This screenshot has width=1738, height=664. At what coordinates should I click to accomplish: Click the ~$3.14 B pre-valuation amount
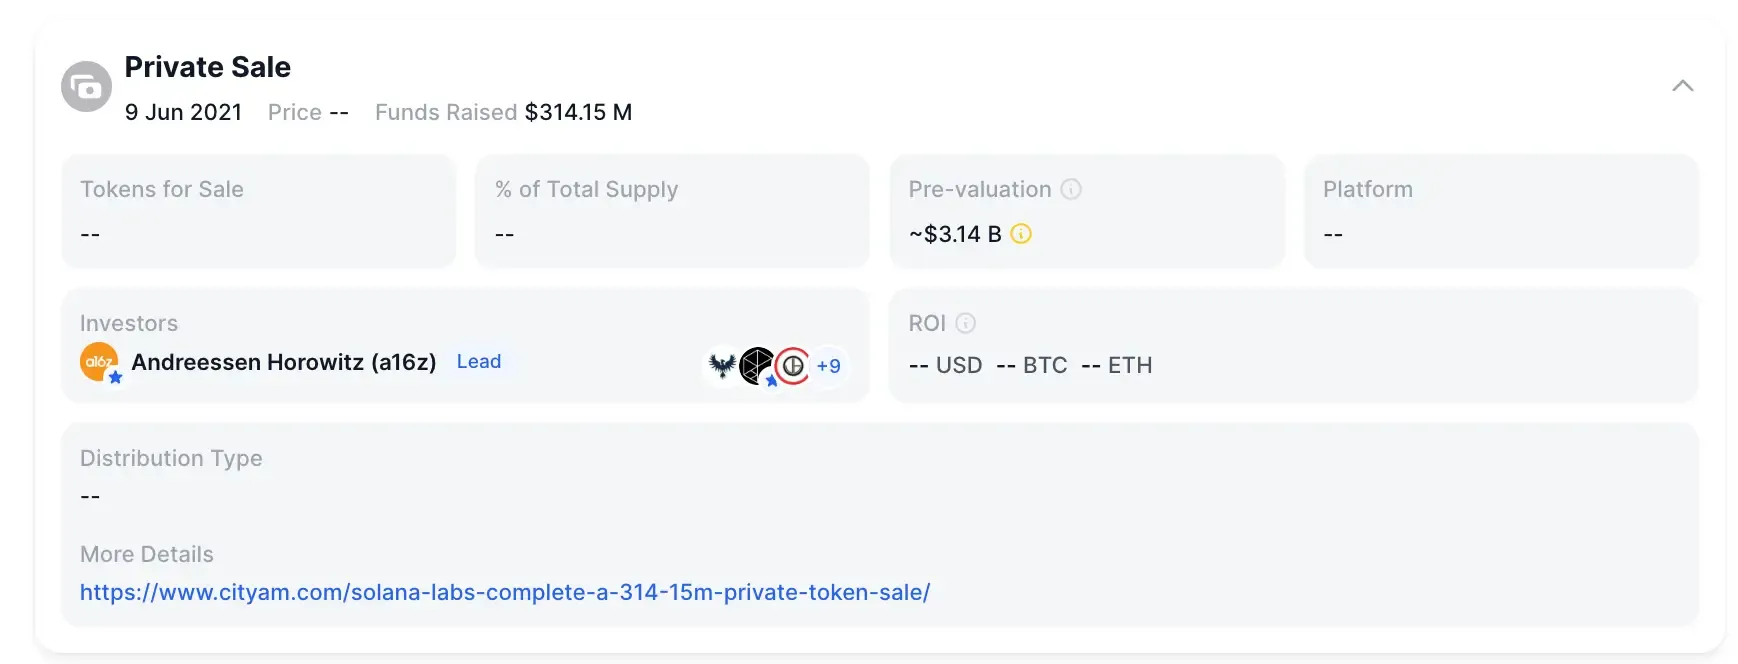pyautogui.click(x=955, y=234)
